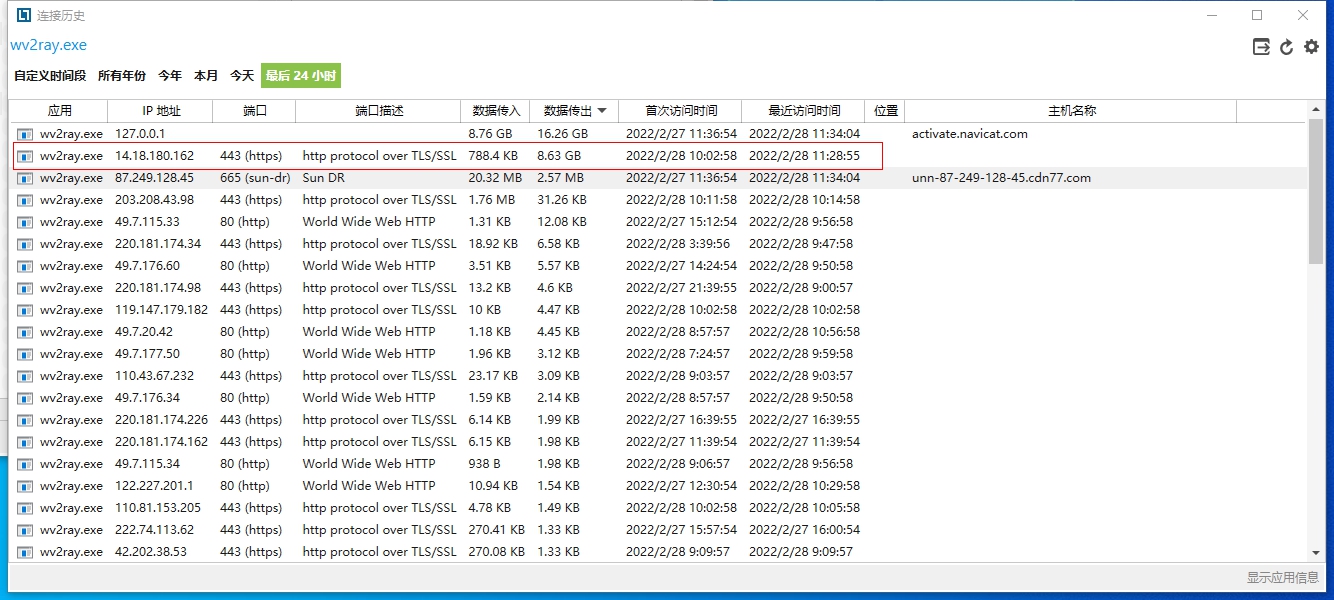Click app icon in the 220.181.174.162 row
The image size is (1334, 600).
tap(24, 442)
